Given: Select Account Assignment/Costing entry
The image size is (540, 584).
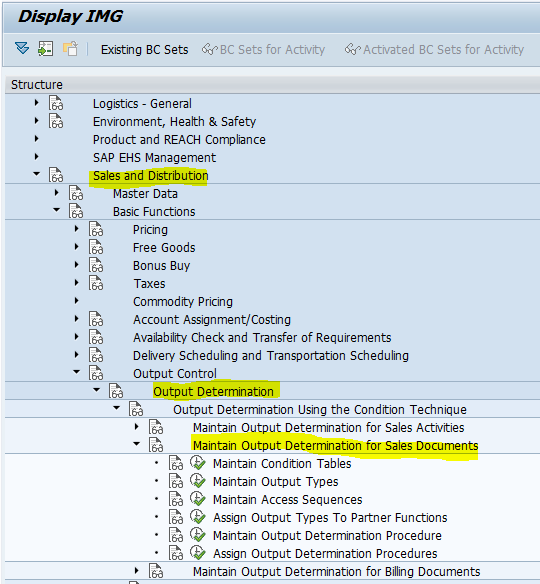Looking at the screenshot, I should [x=212, y=320].
